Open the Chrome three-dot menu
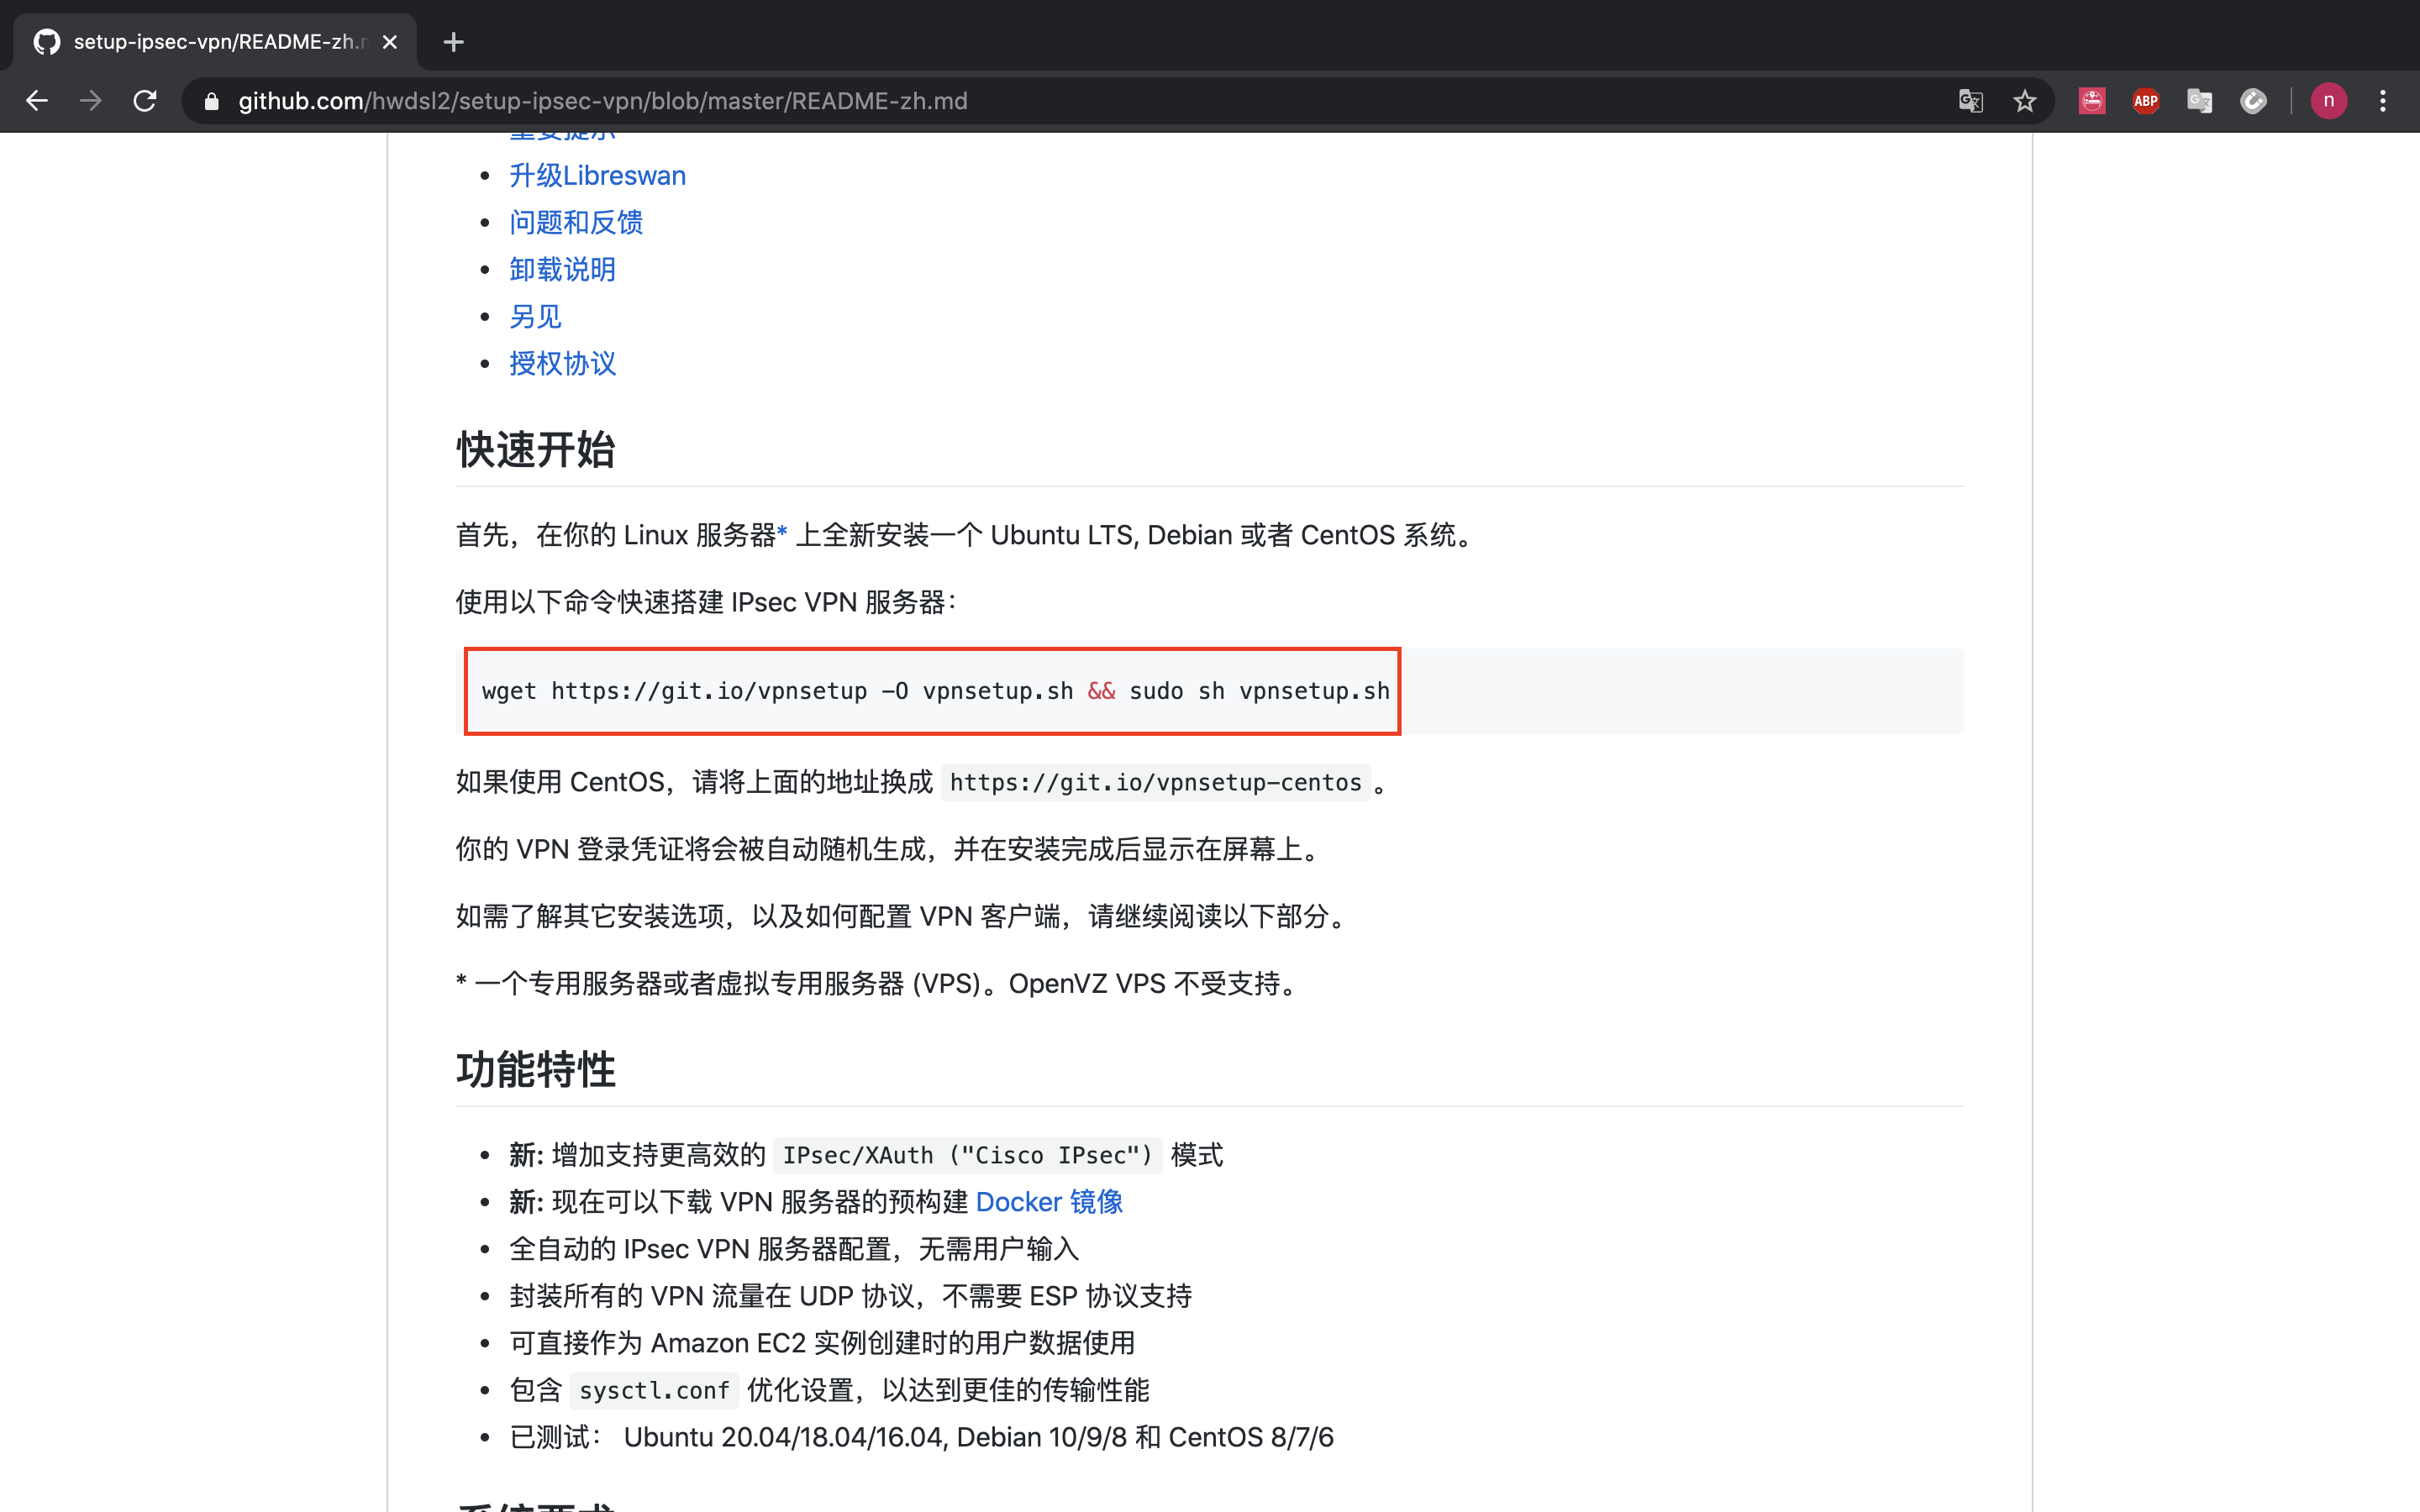The width and height of the screenshot is (2420, 1512). pyautogui.click(x=2382, y=101)
